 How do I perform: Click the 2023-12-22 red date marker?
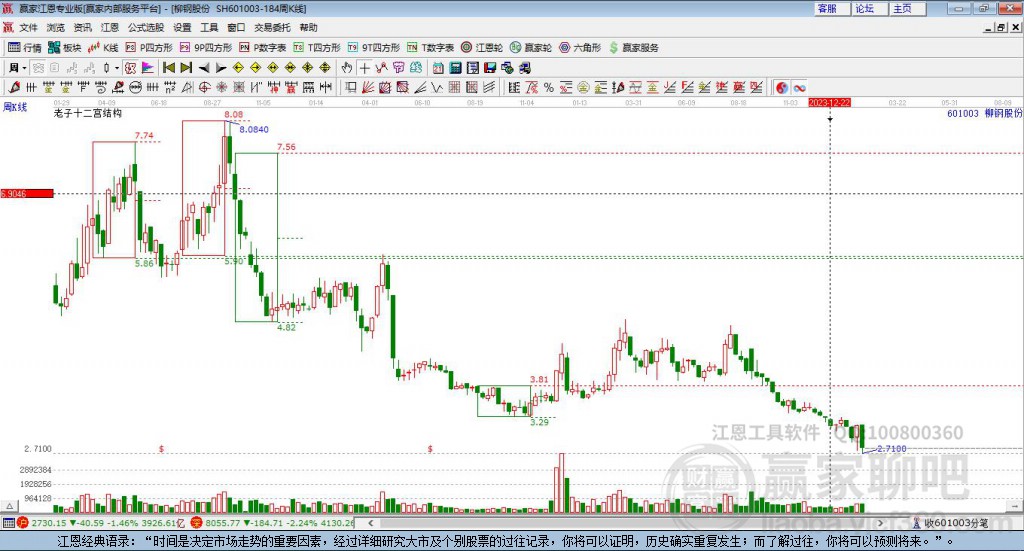829,102
